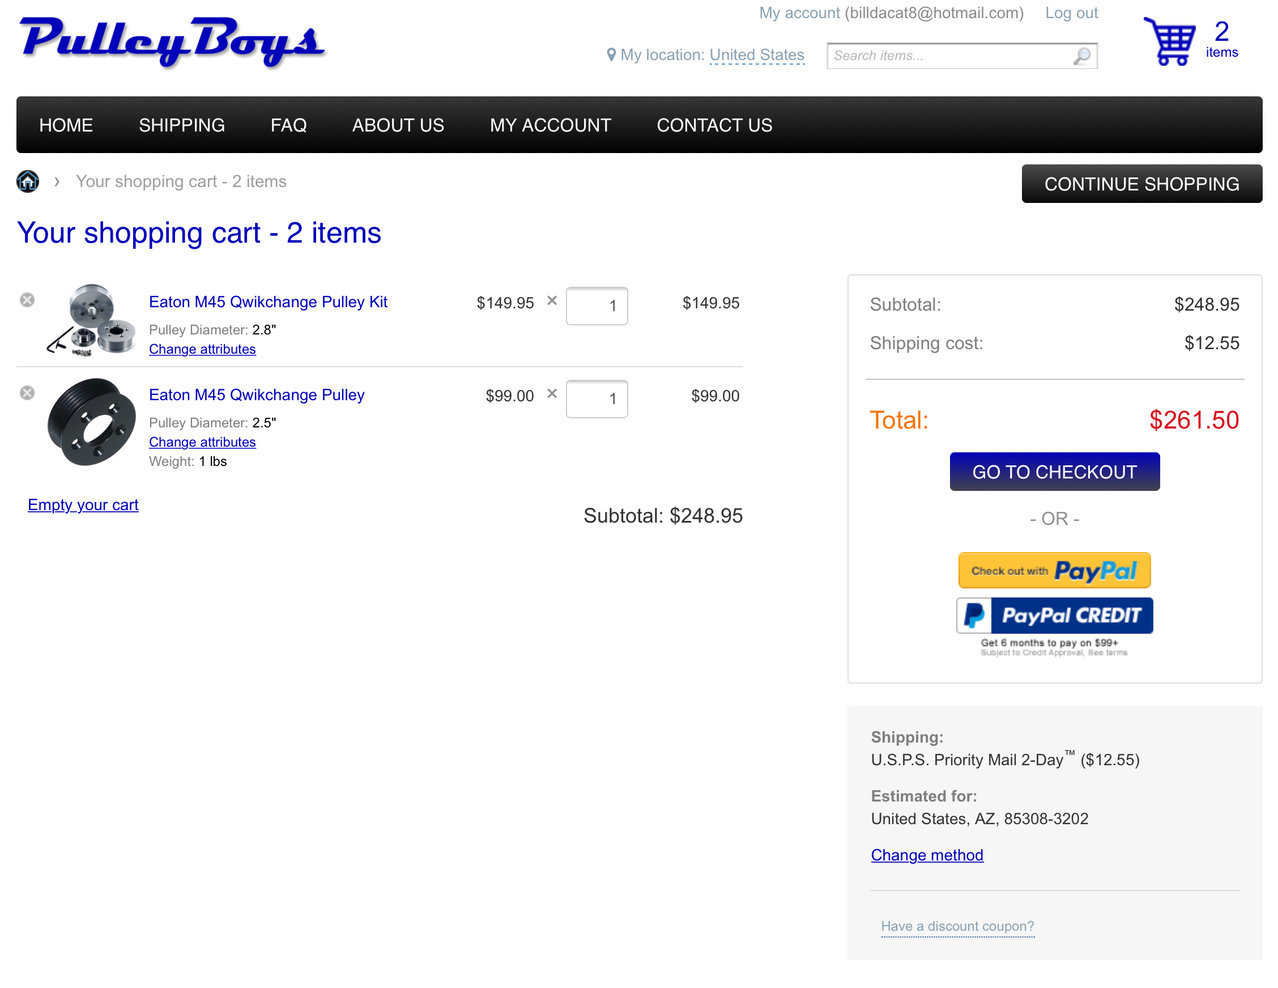Remove the $99.00 Eaton M45 Qwikchange Pulley

27,393
